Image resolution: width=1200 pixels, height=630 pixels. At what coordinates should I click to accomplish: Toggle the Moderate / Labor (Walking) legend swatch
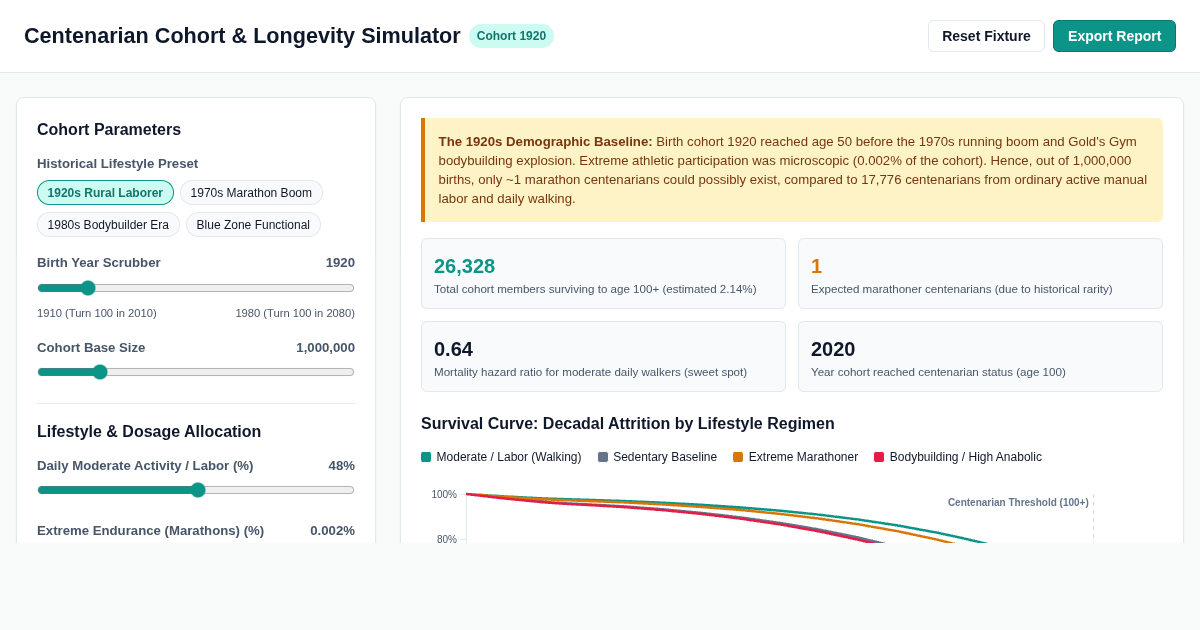coord(426,457)
